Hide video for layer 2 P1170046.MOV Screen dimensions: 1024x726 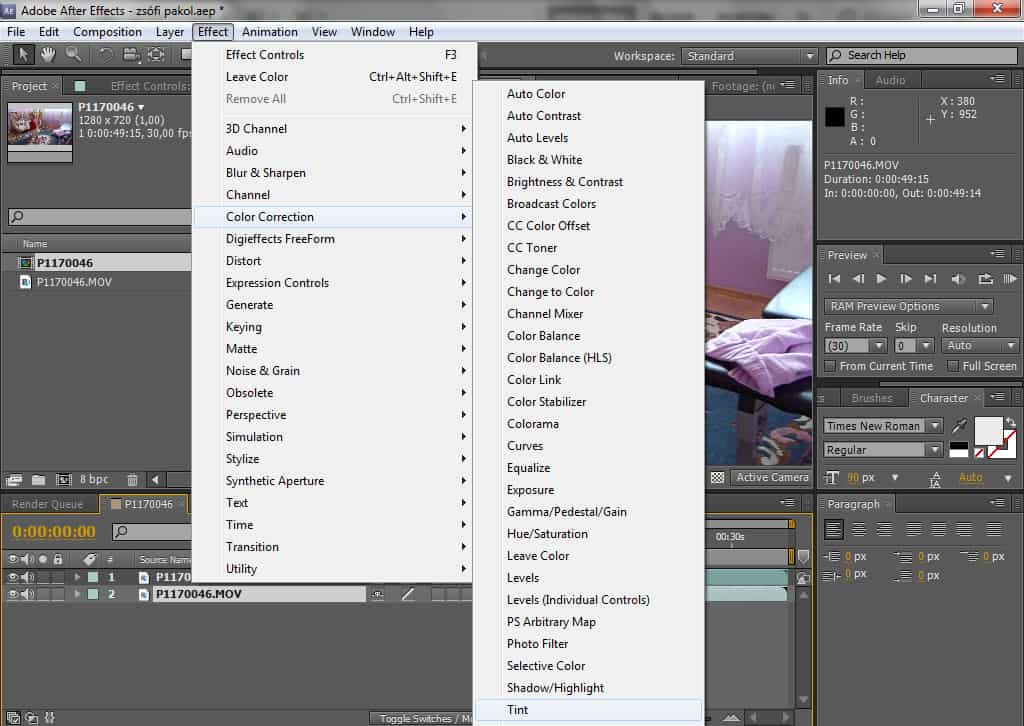pyautogui.click(x=13, y=593)
